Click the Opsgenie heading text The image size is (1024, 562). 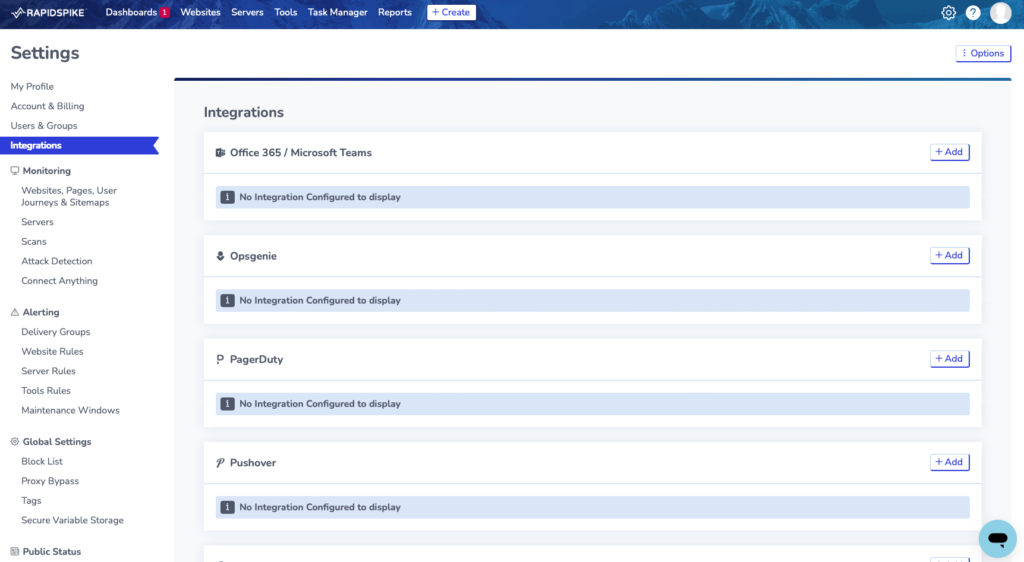coord(253,256)
